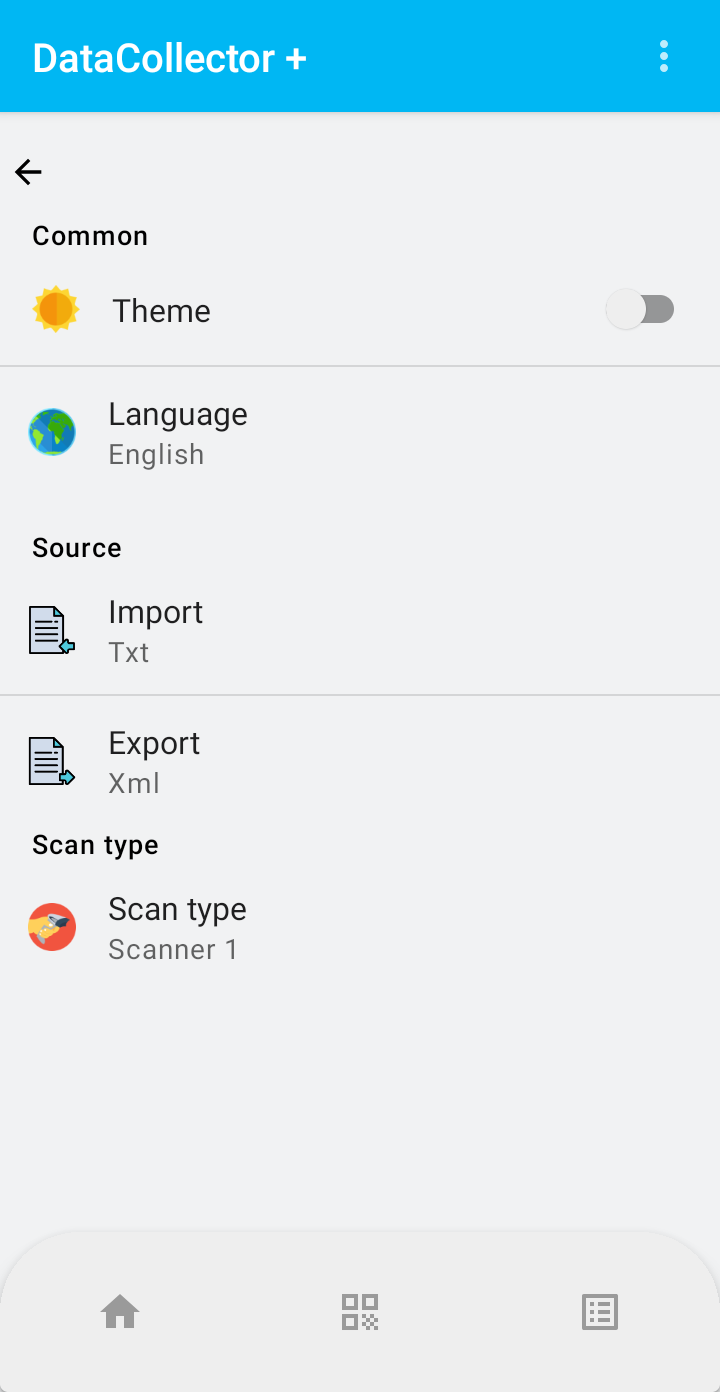Click the Theme label text
Image resolution: width=720 pixels, height=1392 pixels.
(x=161, y=311)
